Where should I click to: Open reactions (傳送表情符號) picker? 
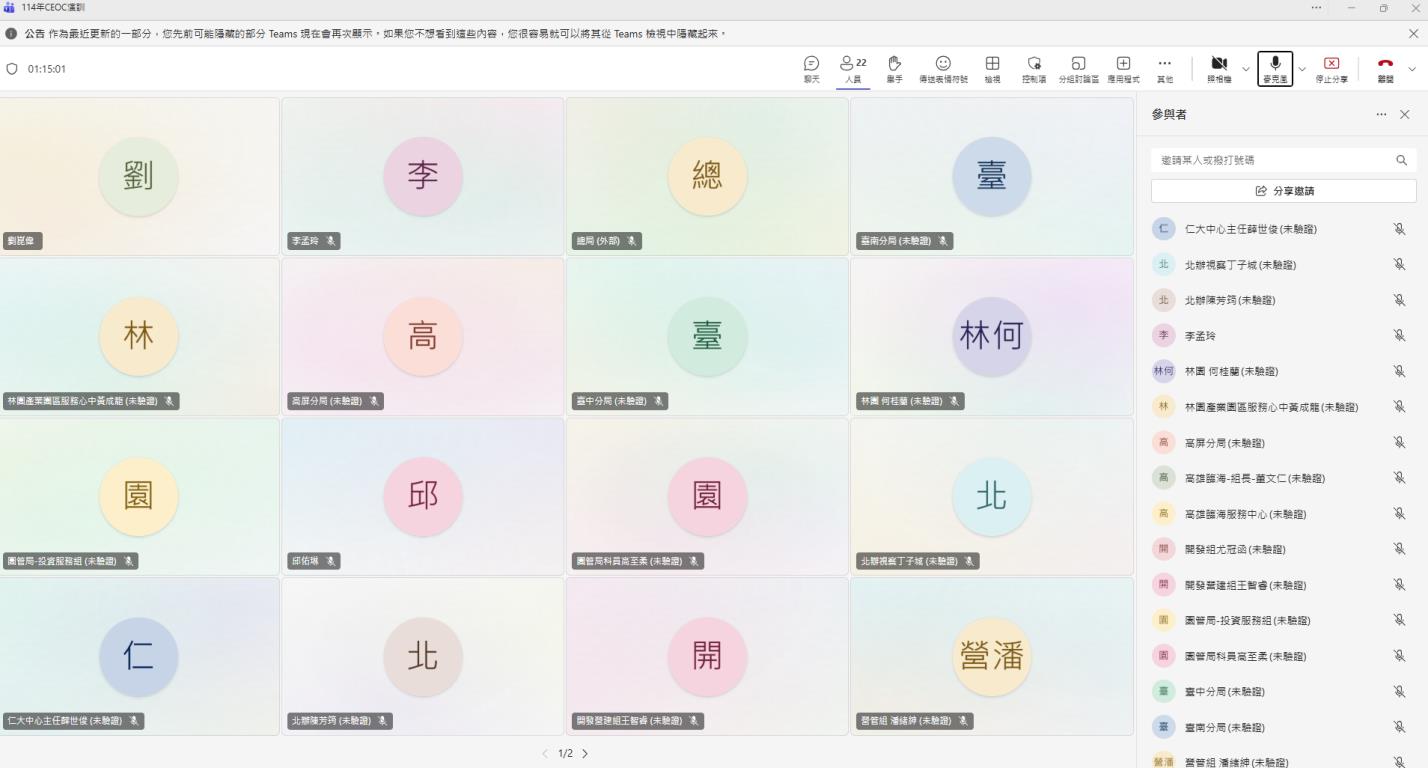(942, 68)
